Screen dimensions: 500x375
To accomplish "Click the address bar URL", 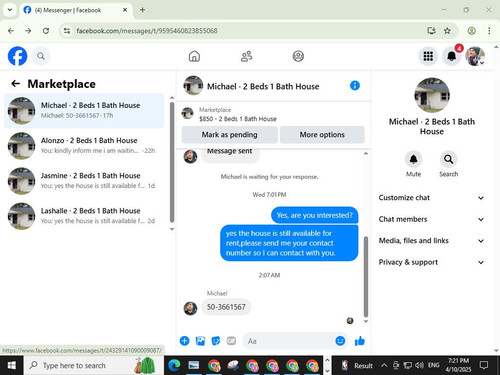I will (x=147, y=31).
